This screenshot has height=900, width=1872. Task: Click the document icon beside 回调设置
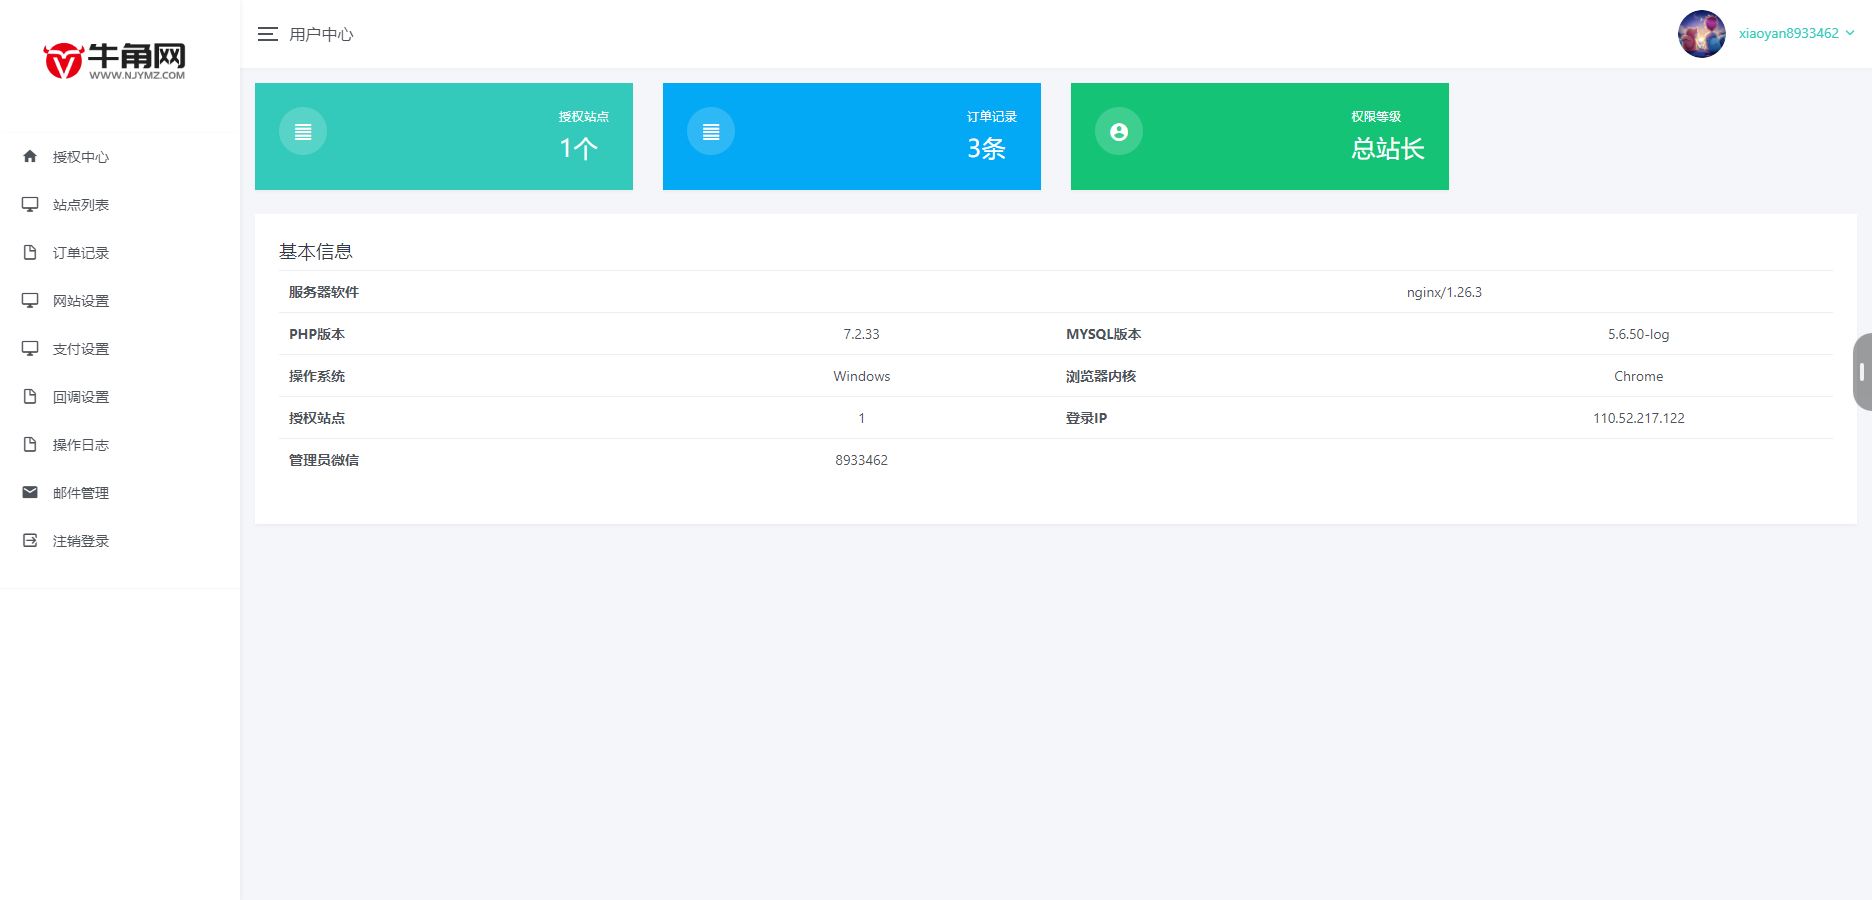point(30,396)
